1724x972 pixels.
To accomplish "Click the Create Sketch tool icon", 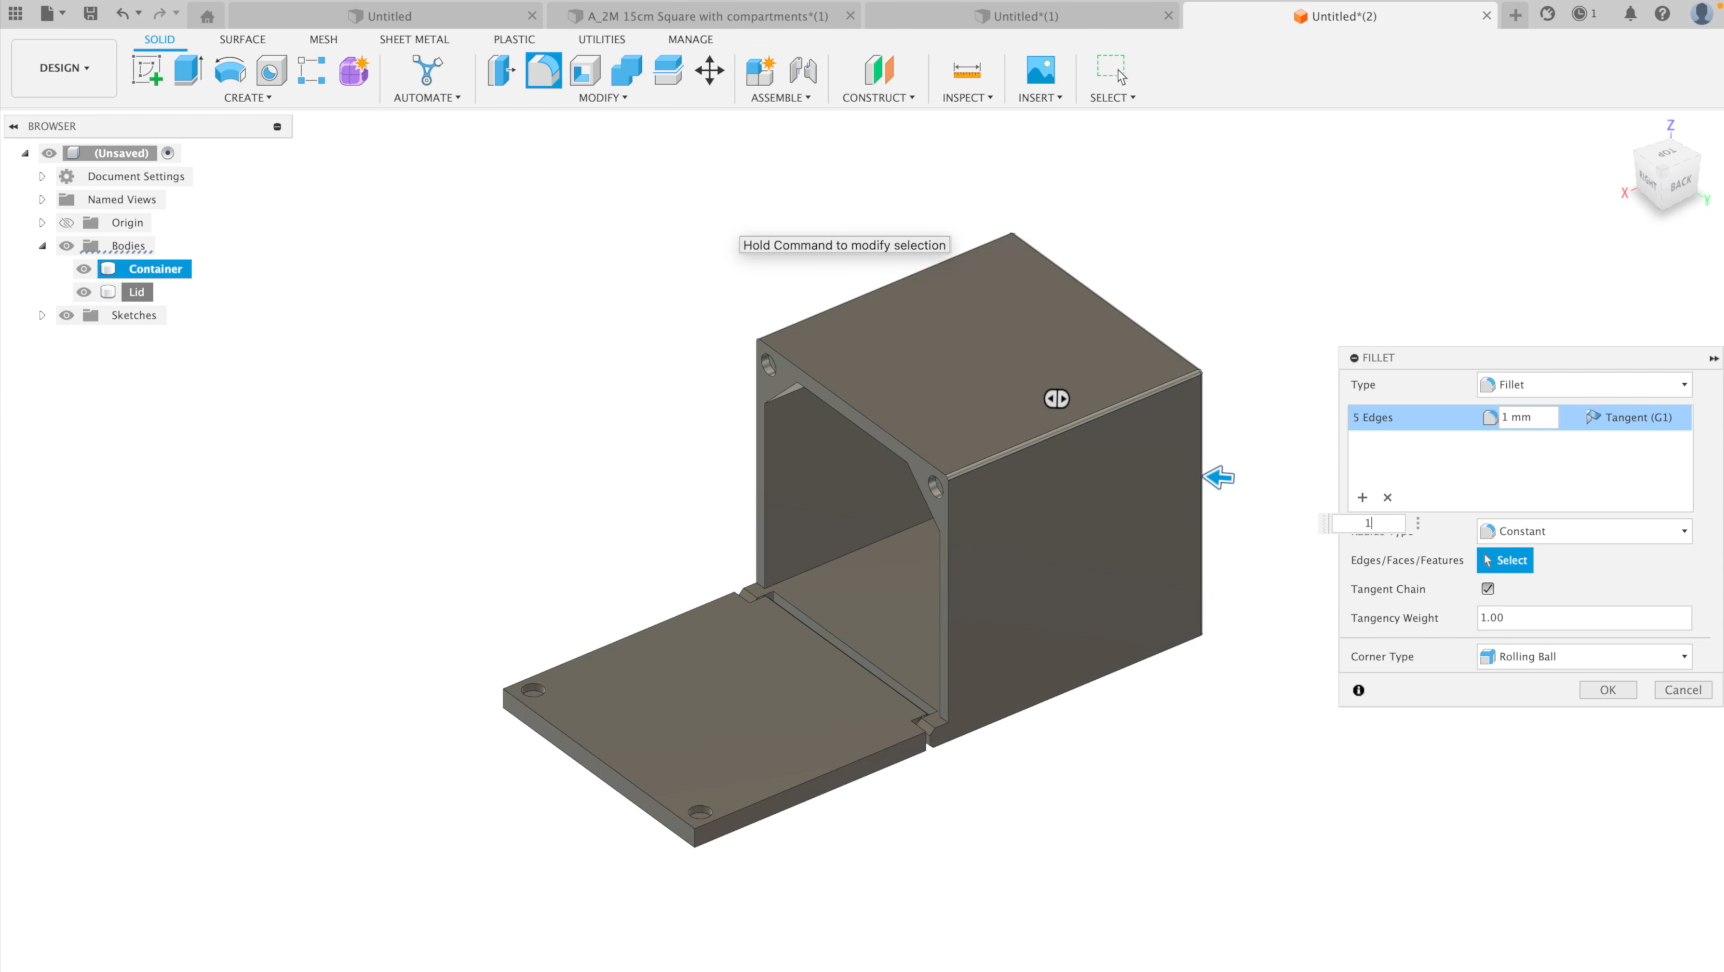I will 147,70.
